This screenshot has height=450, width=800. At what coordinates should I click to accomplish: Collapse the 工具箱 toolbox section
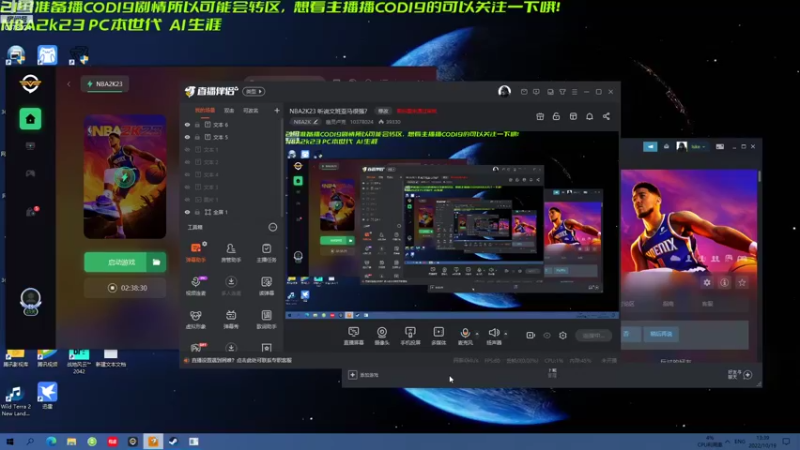pos(273,227)
